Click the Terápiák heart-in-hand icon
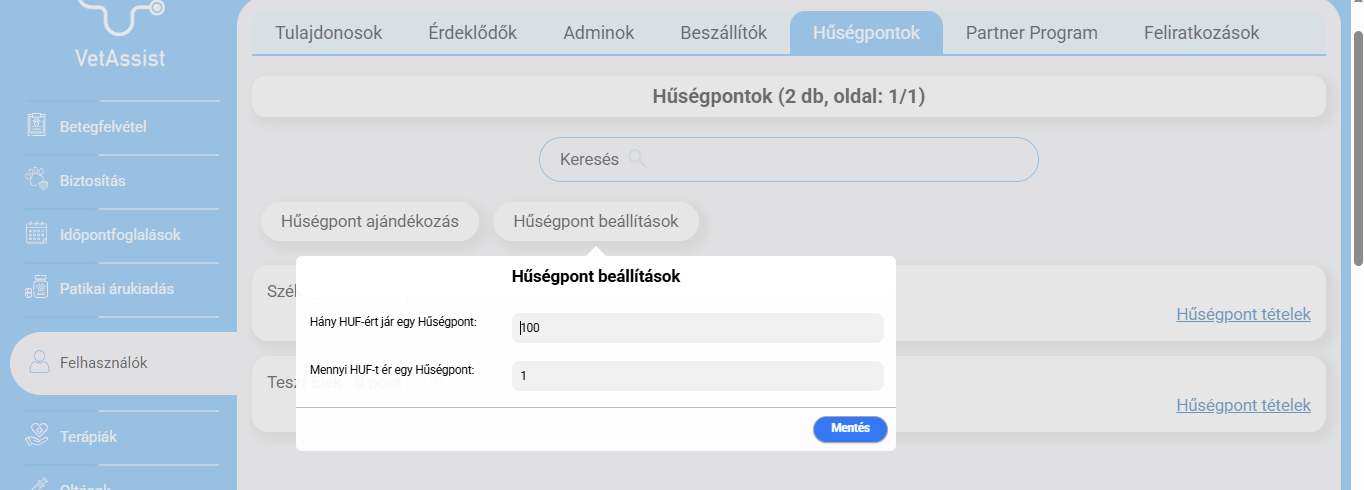Screen dimensions: 1364x490 coord(37,437)
